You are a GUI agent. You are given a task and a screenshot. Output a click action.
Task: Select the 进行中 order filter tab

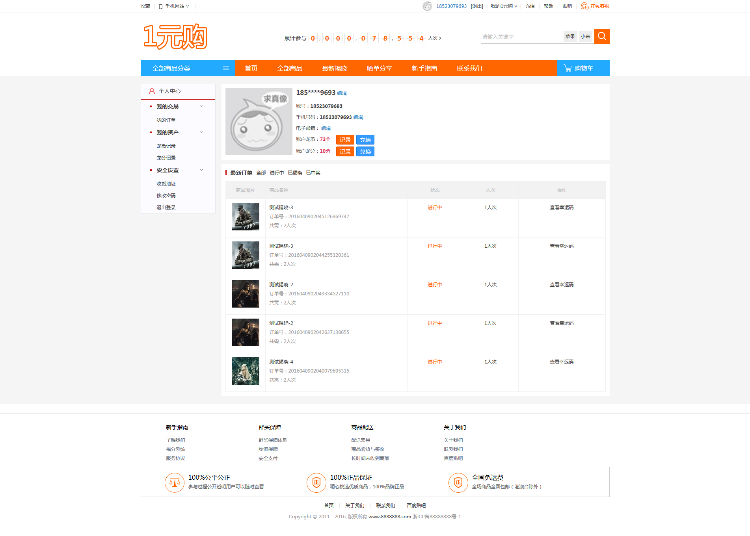[277, 173]
